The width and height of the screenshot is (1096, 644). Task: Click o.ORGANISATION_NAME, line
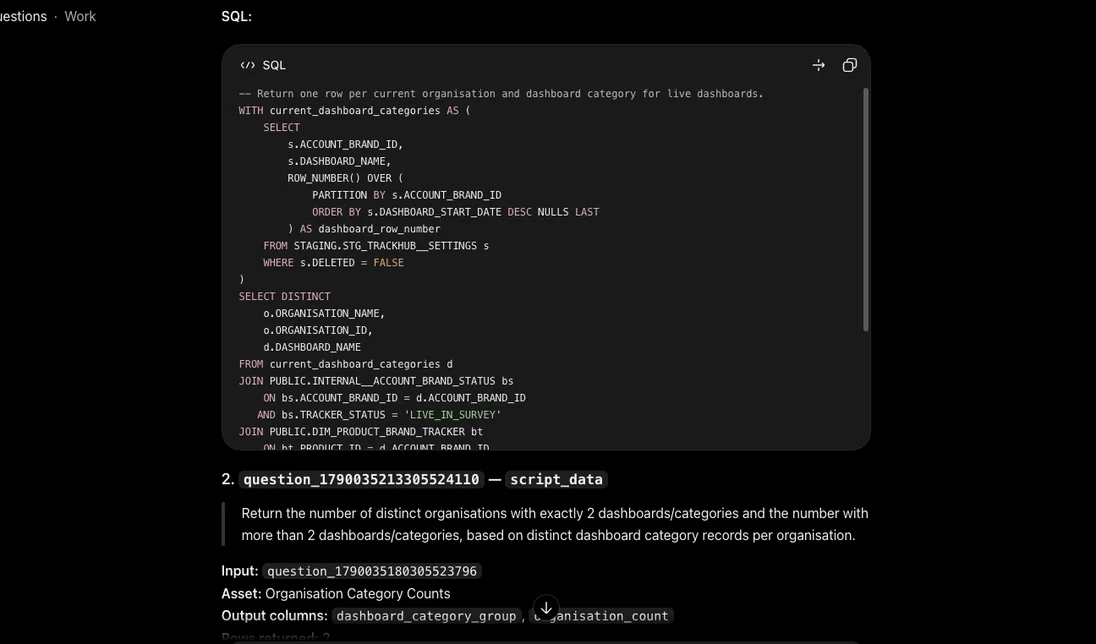pos(324,313)
